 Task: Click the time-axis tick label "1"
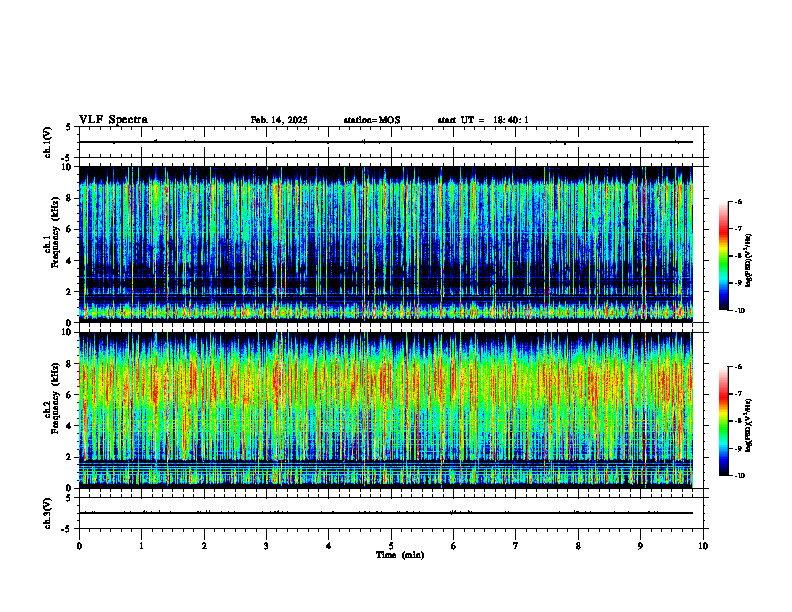[x=141, y=546]
